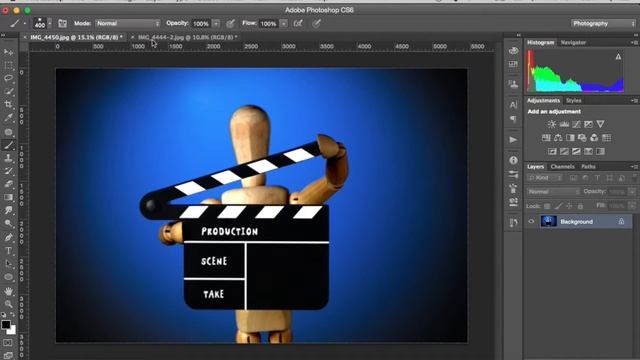The width and height of the screenshot is (640, 360).
Task: Add a Levels adjustment
Action: click(564, 124)
